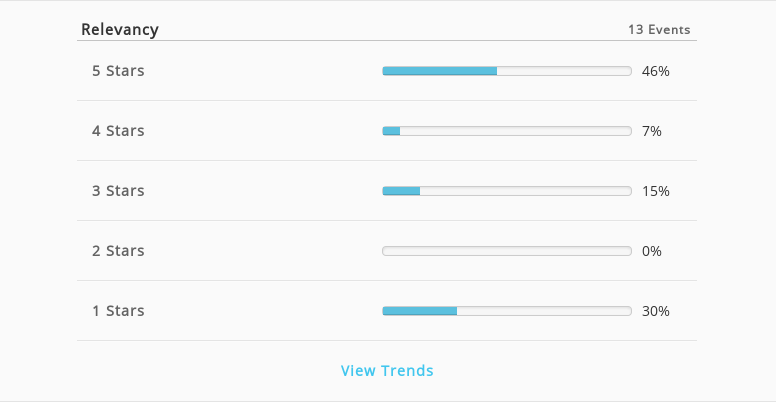Click the 15% percentage value
776x402 pixels.
pos(656,191)
